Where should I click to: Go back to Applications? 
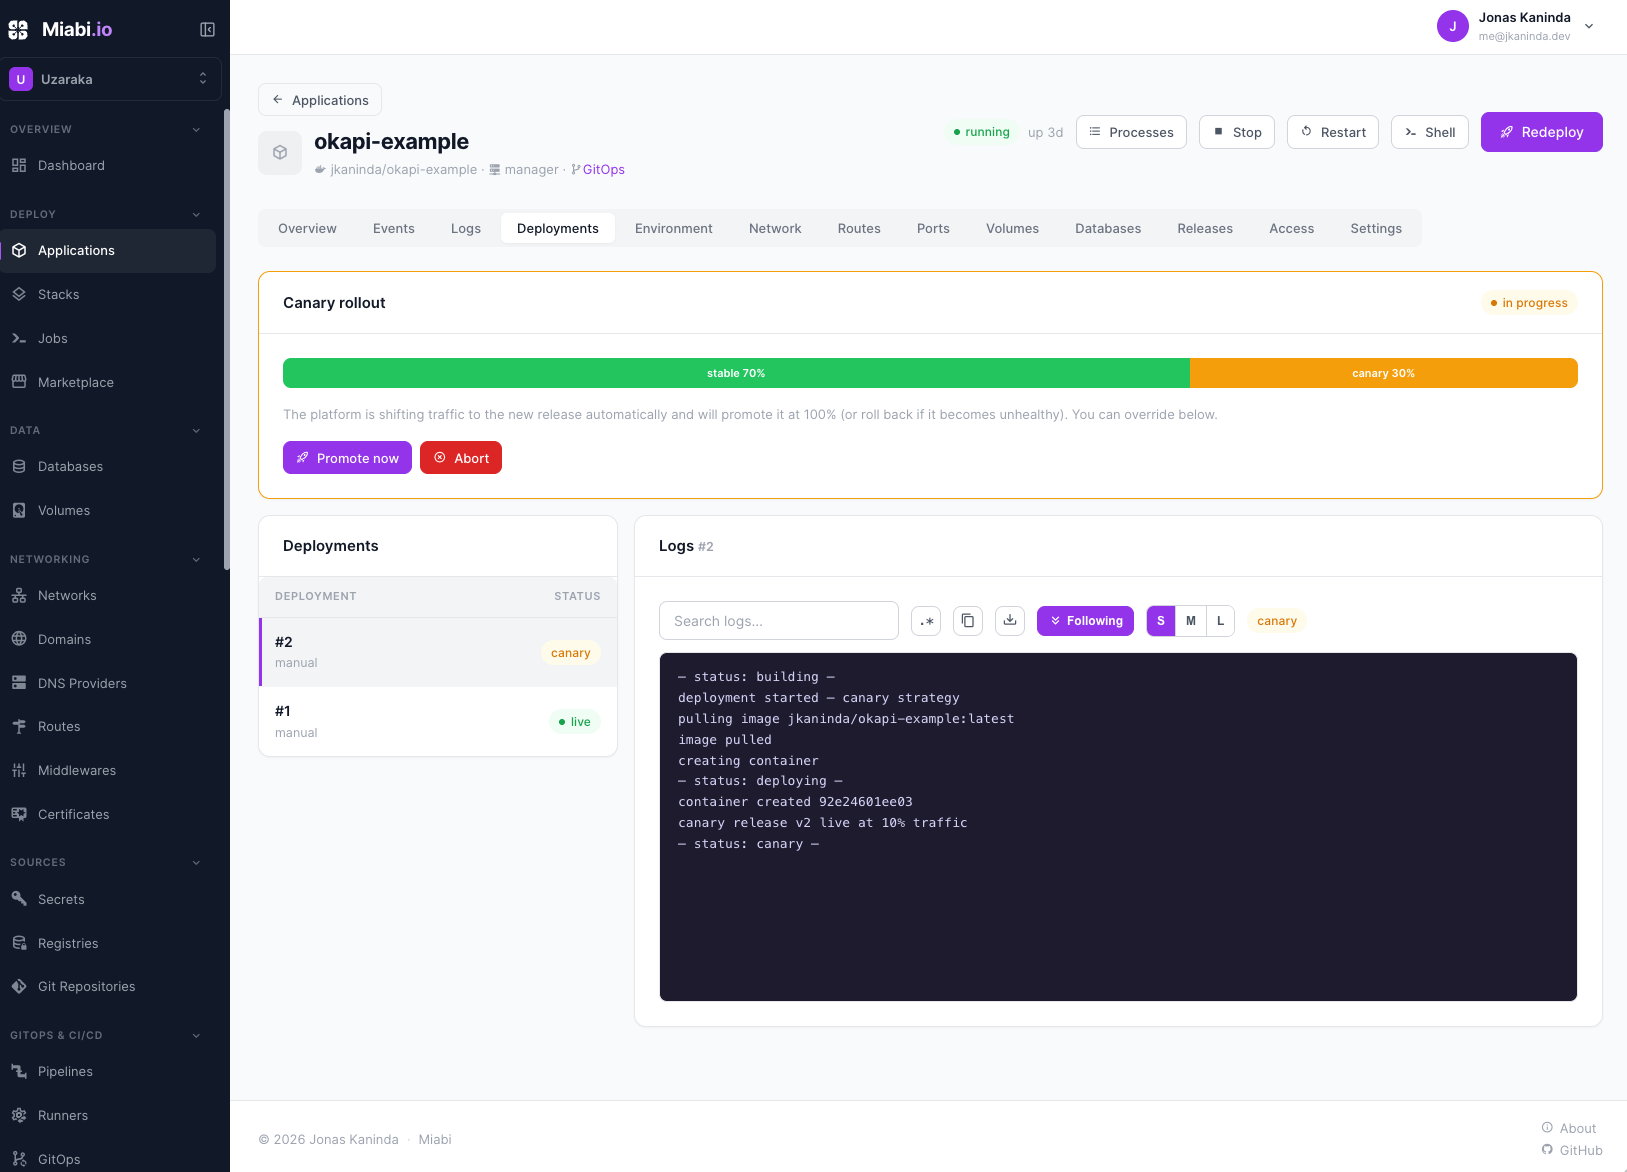click(320, 100)
